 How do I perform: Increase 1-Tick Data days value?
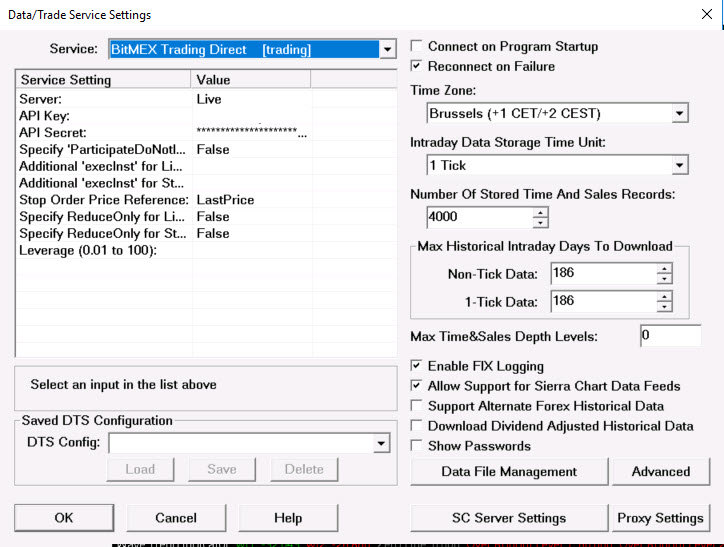[664, 296]
